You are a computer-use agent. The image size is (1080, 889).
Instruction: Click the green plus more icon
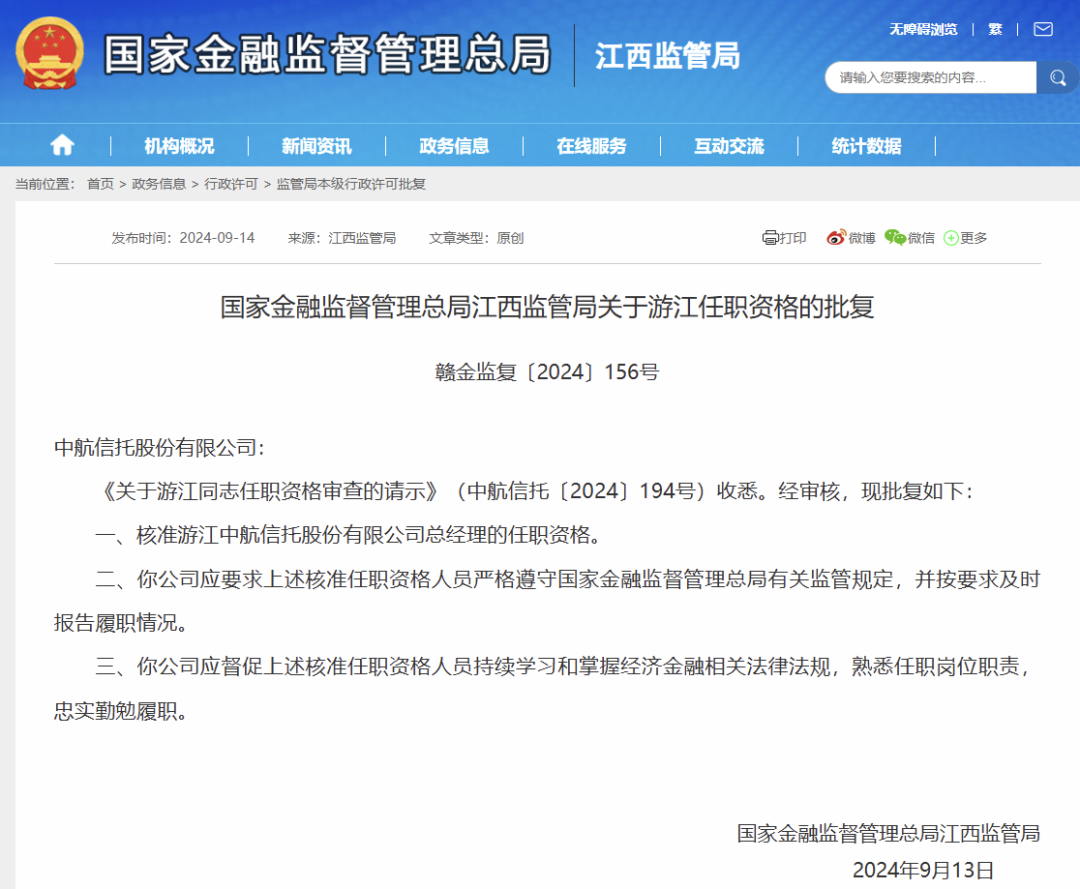(951, 238)
